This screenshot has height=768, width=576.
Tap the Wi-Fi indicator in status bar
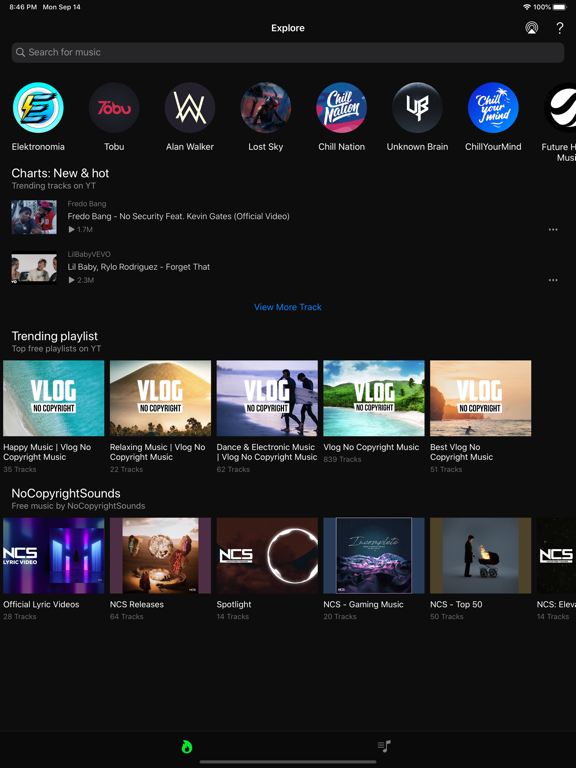[x=527, y=7]
